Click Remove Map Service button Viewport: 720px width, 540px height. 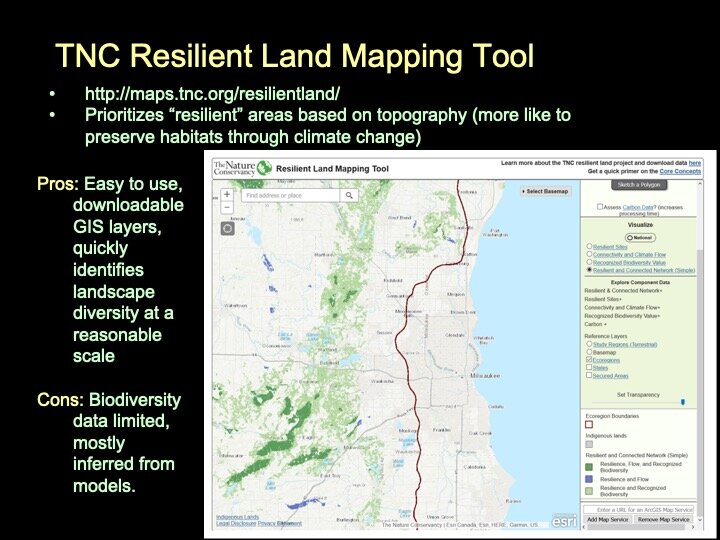point(664,519)
